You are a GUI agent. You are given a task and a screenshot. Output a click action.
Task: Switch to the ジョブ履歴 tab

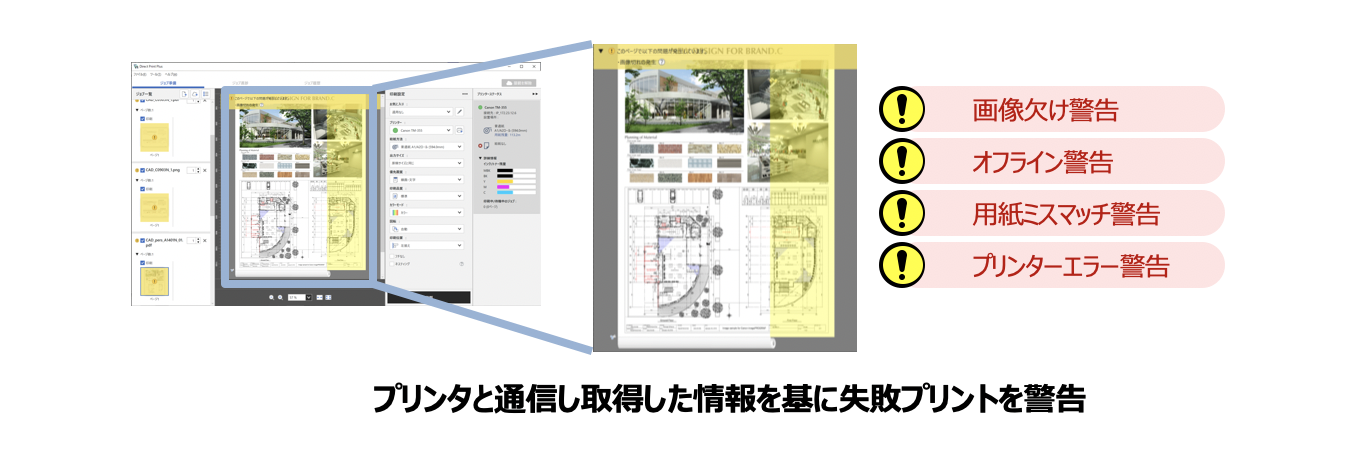[x=312, y=83]
